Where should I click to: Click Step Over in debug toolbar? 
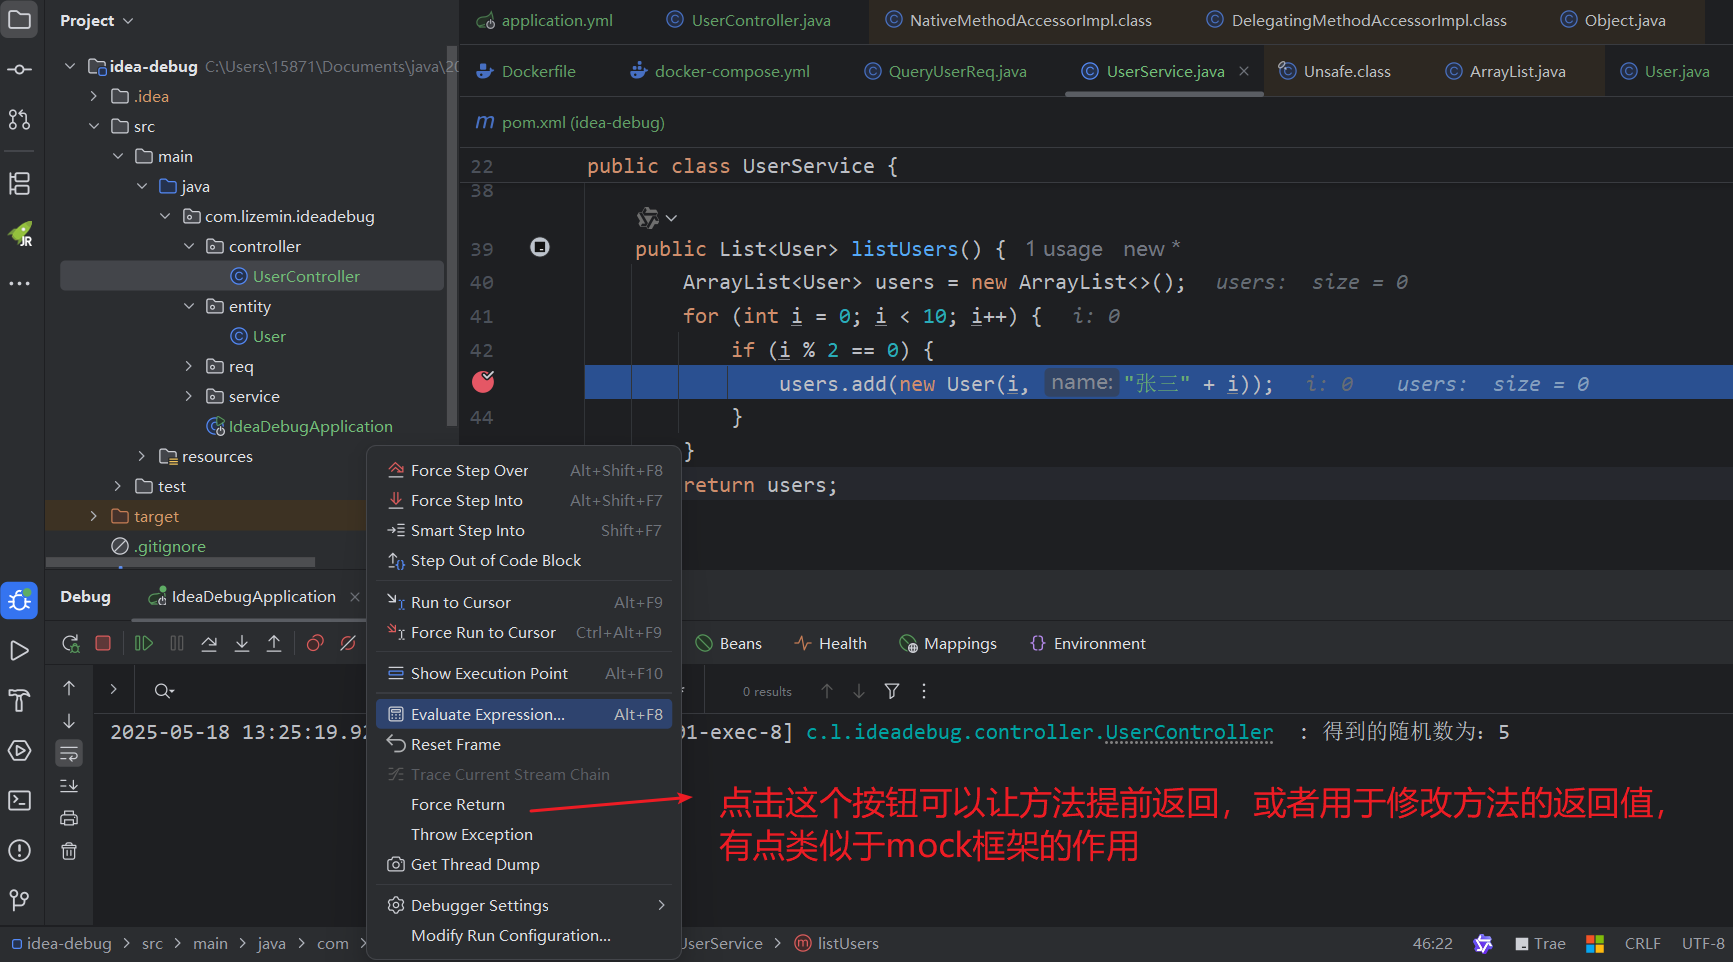pyautogui.click(x=209, y=643)
